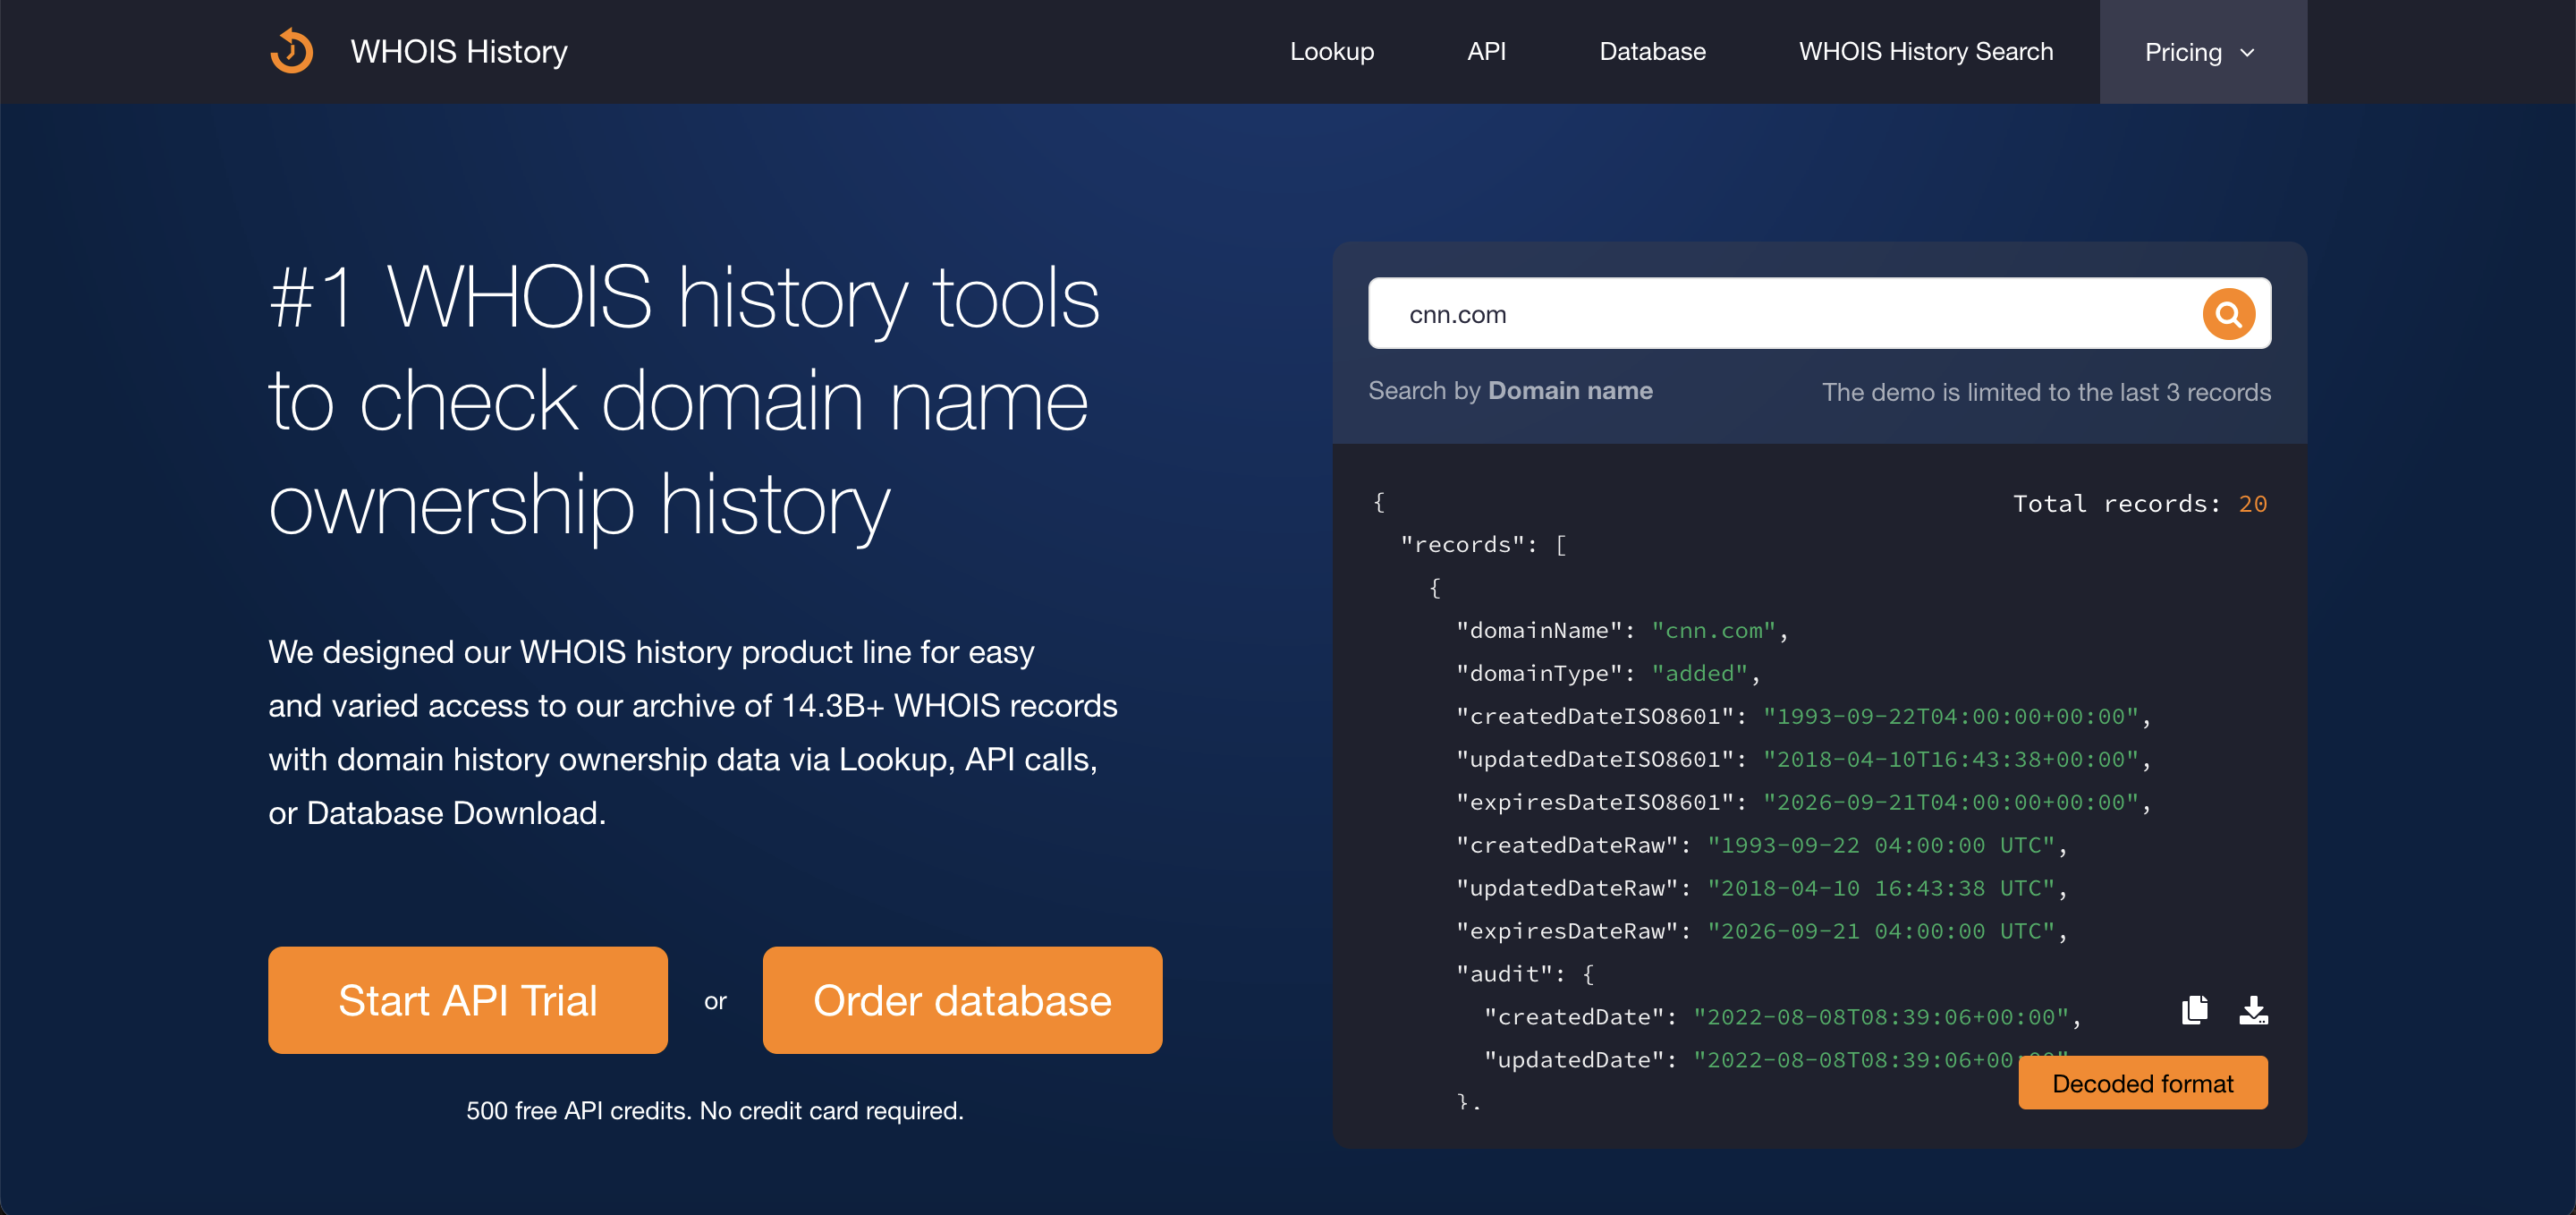Viewport: 2576px width, 1215px height.
Task: Click the "audit": { line
Action: coord(1525,975)
